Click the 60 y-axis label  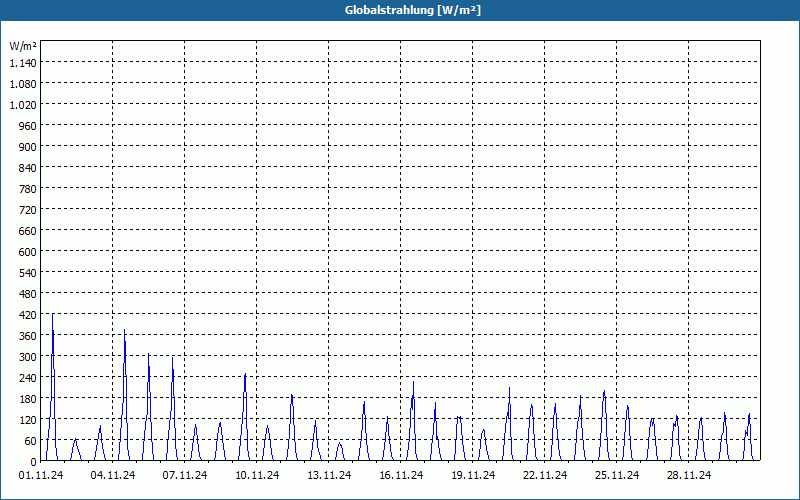pos(31,441)
